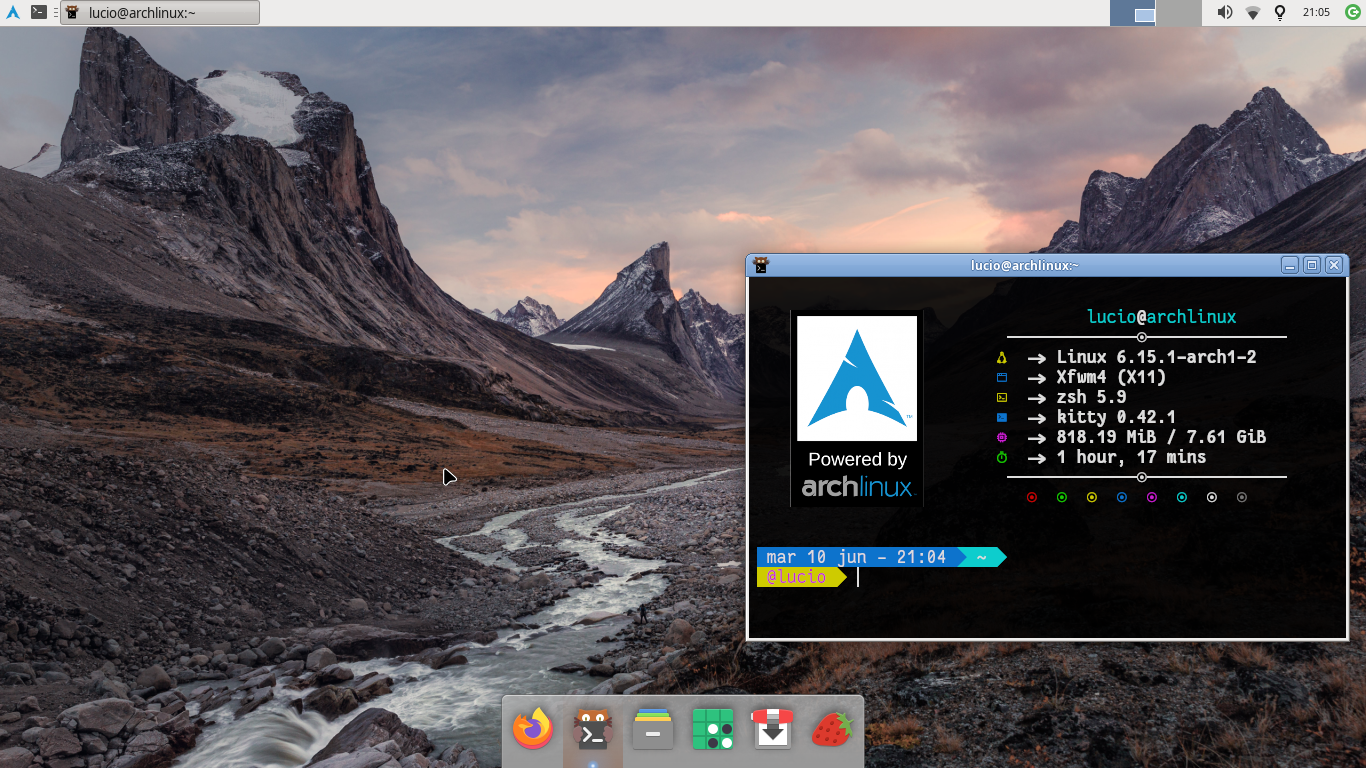Click the green uptime stopwatch icon
This screenshot has height=768, width=1366.
[x=1001, y=458]
